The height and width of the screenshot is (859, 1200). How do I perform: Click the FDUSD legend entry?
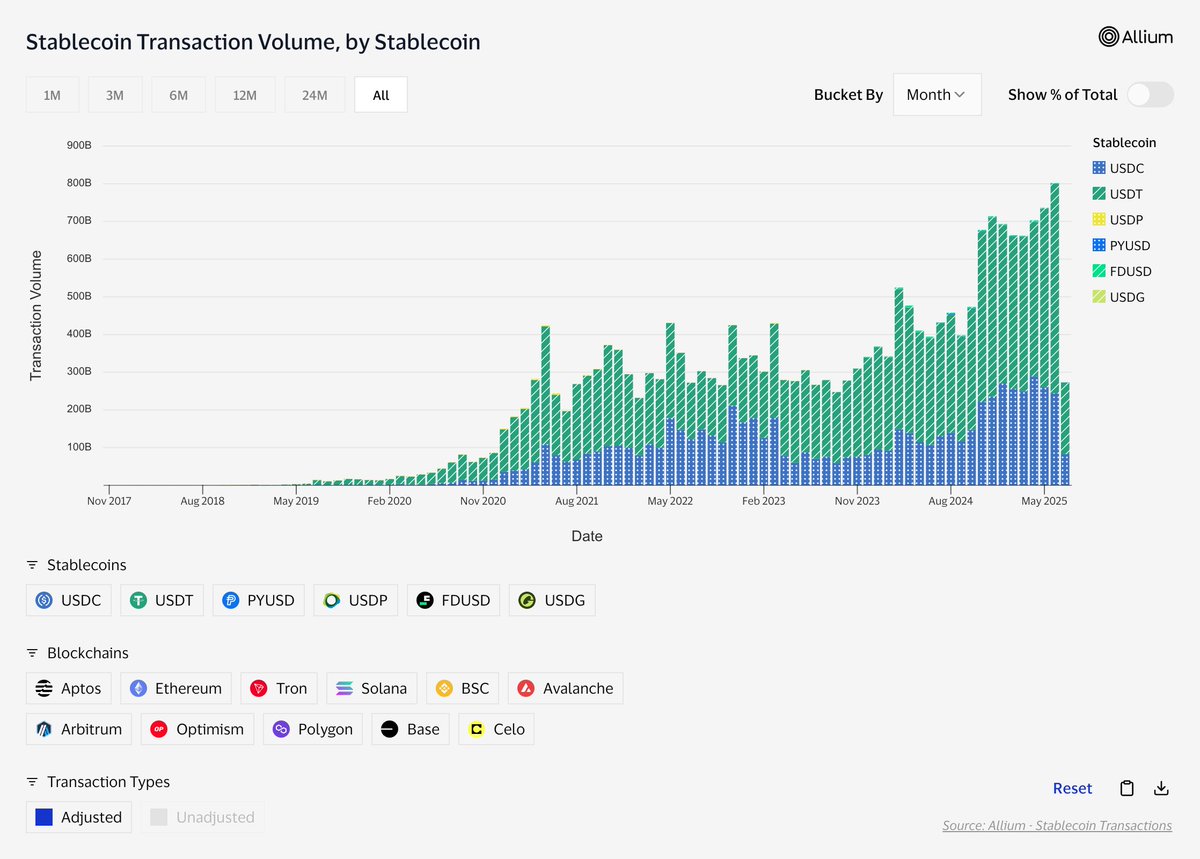tap(1122, 271)
